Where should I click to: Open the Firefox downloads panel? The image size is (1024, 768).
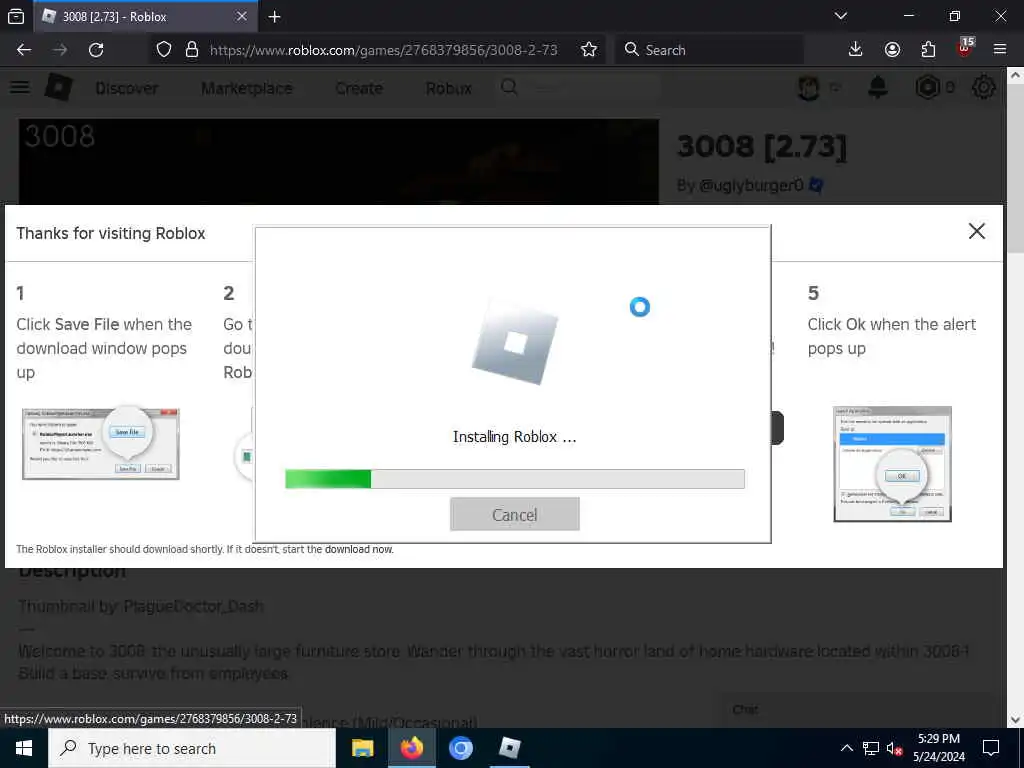coord(855,50)
